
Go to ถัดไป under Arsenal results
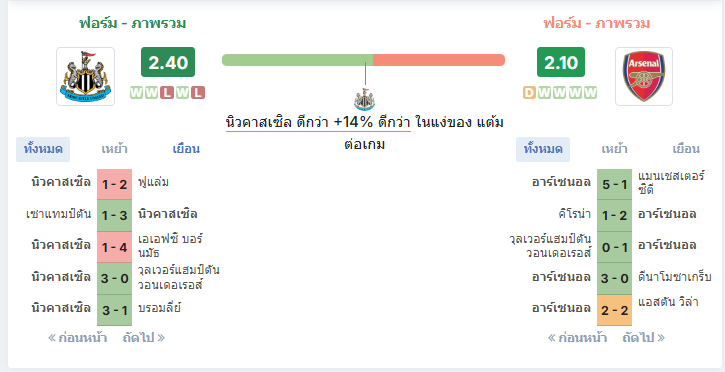point(644,338)
